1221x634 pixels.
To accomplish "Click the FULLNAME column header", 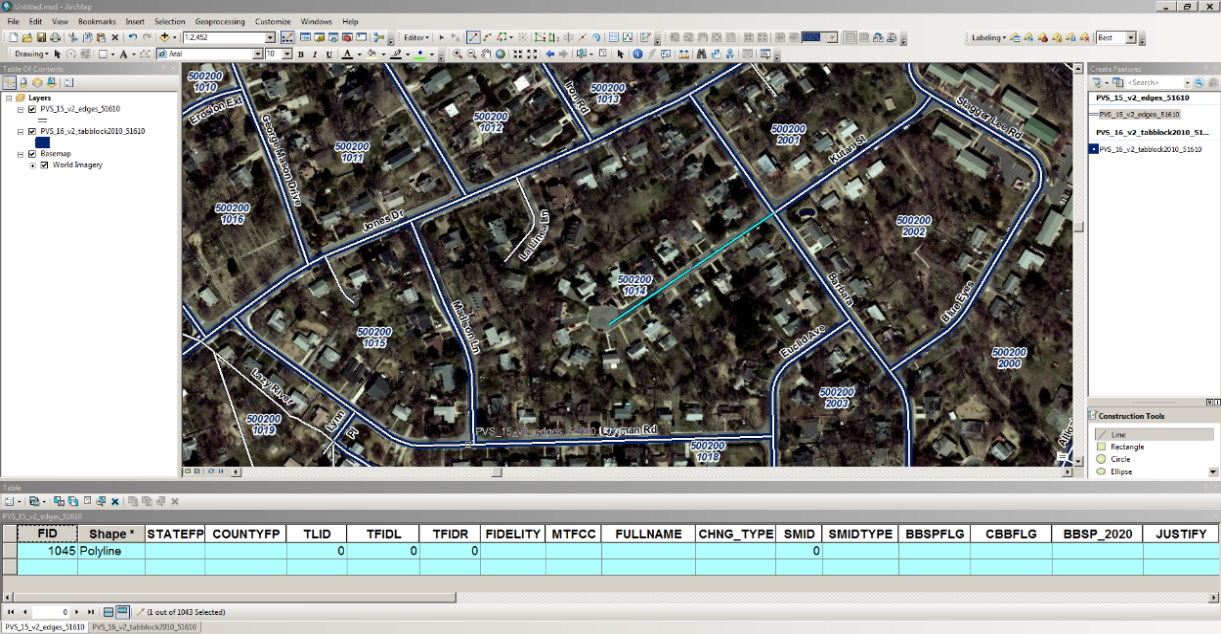I will click(x=648, y=534).
